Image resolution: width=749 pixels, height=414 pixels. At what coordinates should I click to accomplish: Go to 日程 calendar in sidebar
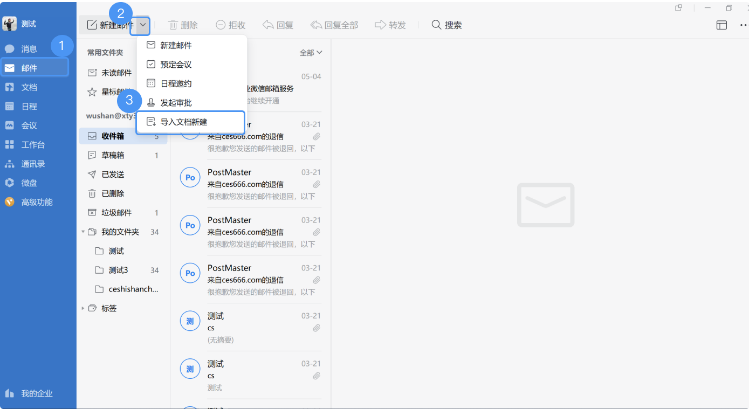click(28, 106)
